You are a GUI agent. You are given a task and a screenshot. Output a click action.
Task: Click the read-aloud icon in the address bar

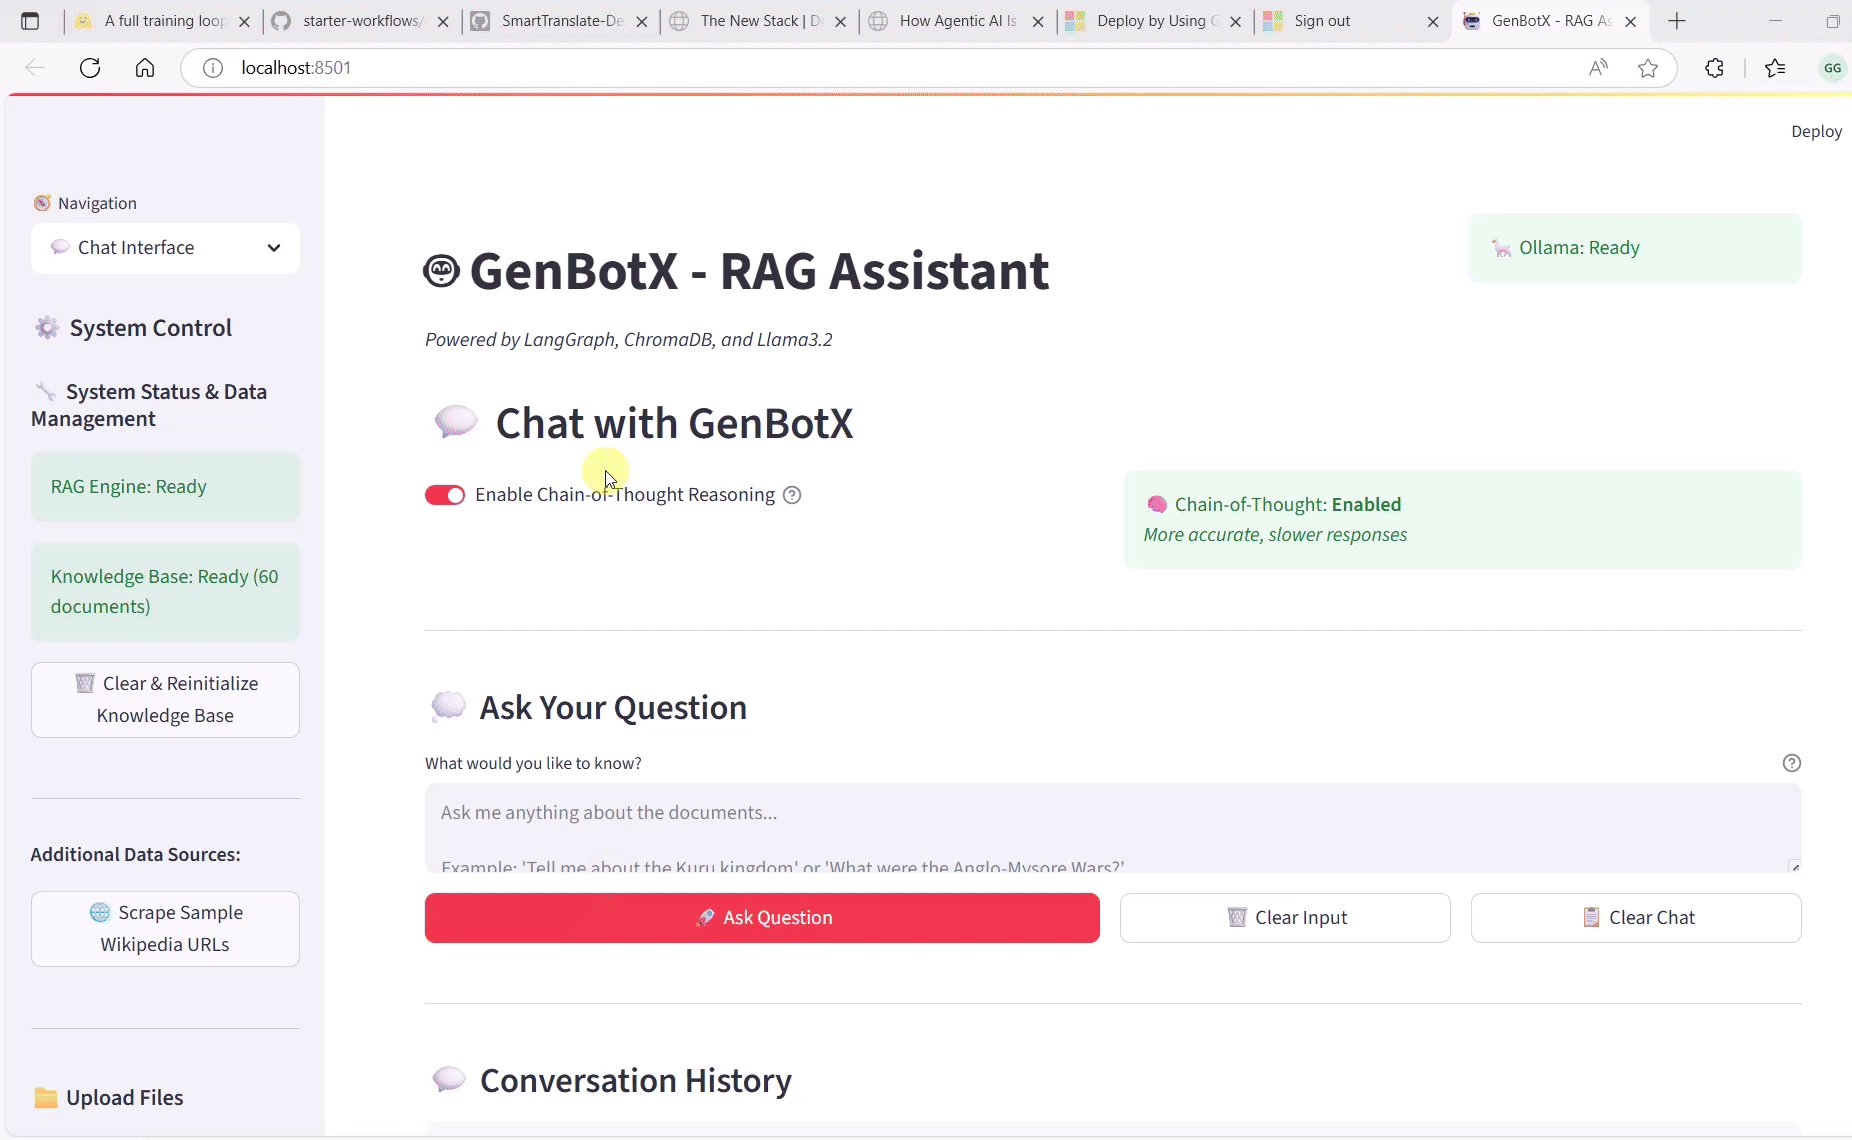click(1597, 67)
